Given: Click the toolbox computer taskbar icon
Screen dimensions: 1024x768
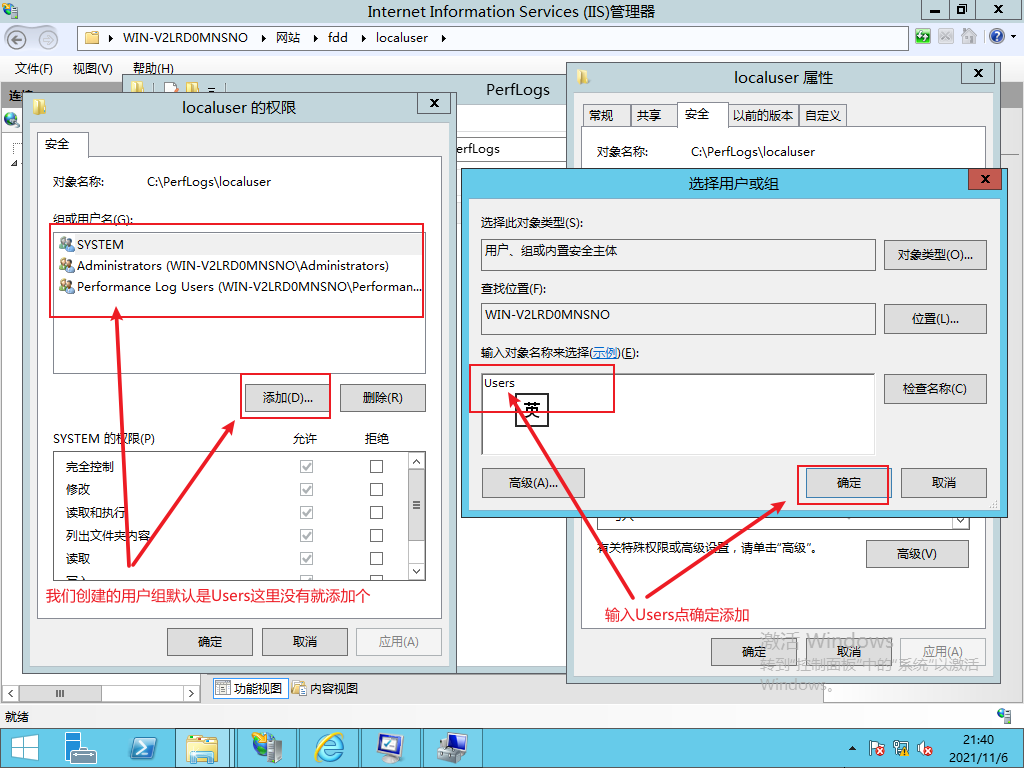Looking at the screenshot, I should (x=452, y=748).
